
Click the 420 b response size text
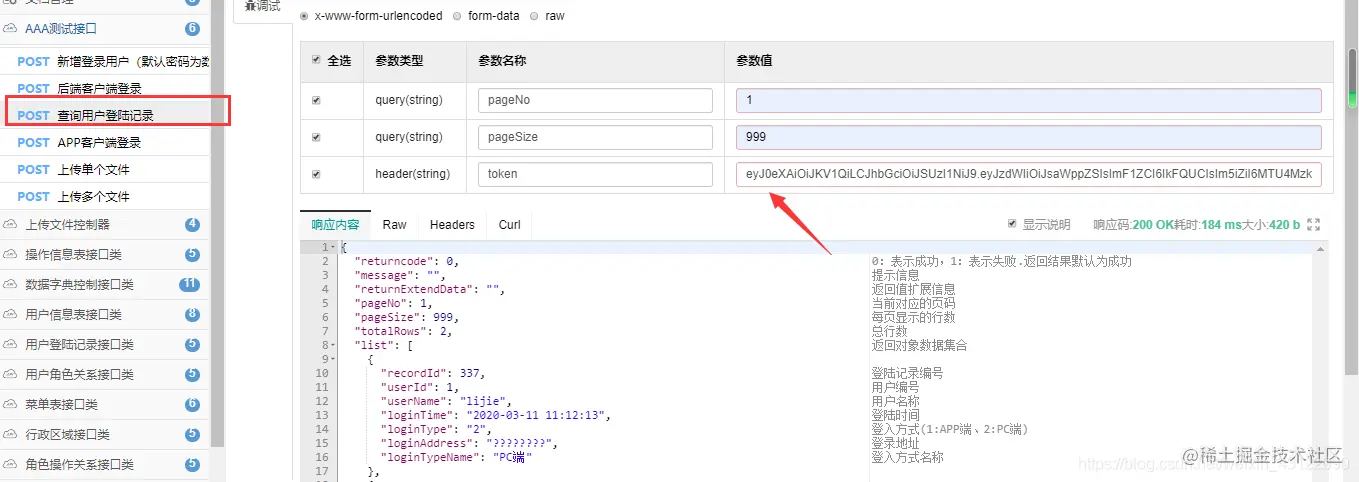[1284, 225]
